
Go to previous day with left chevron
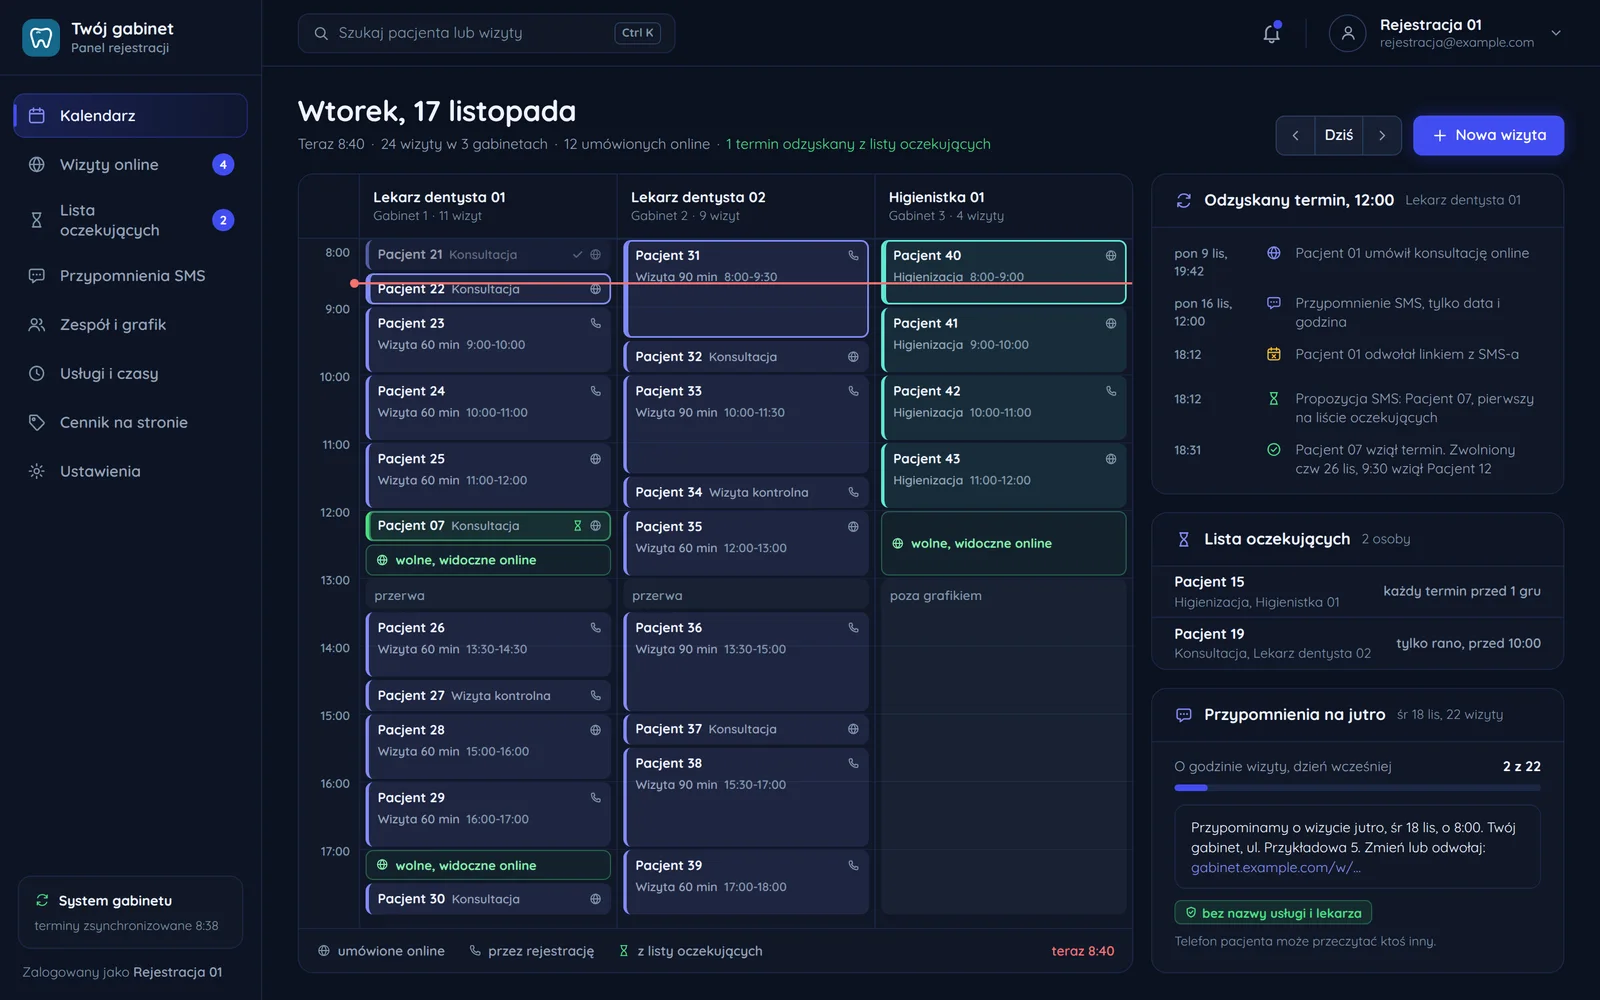point(1295,135)
